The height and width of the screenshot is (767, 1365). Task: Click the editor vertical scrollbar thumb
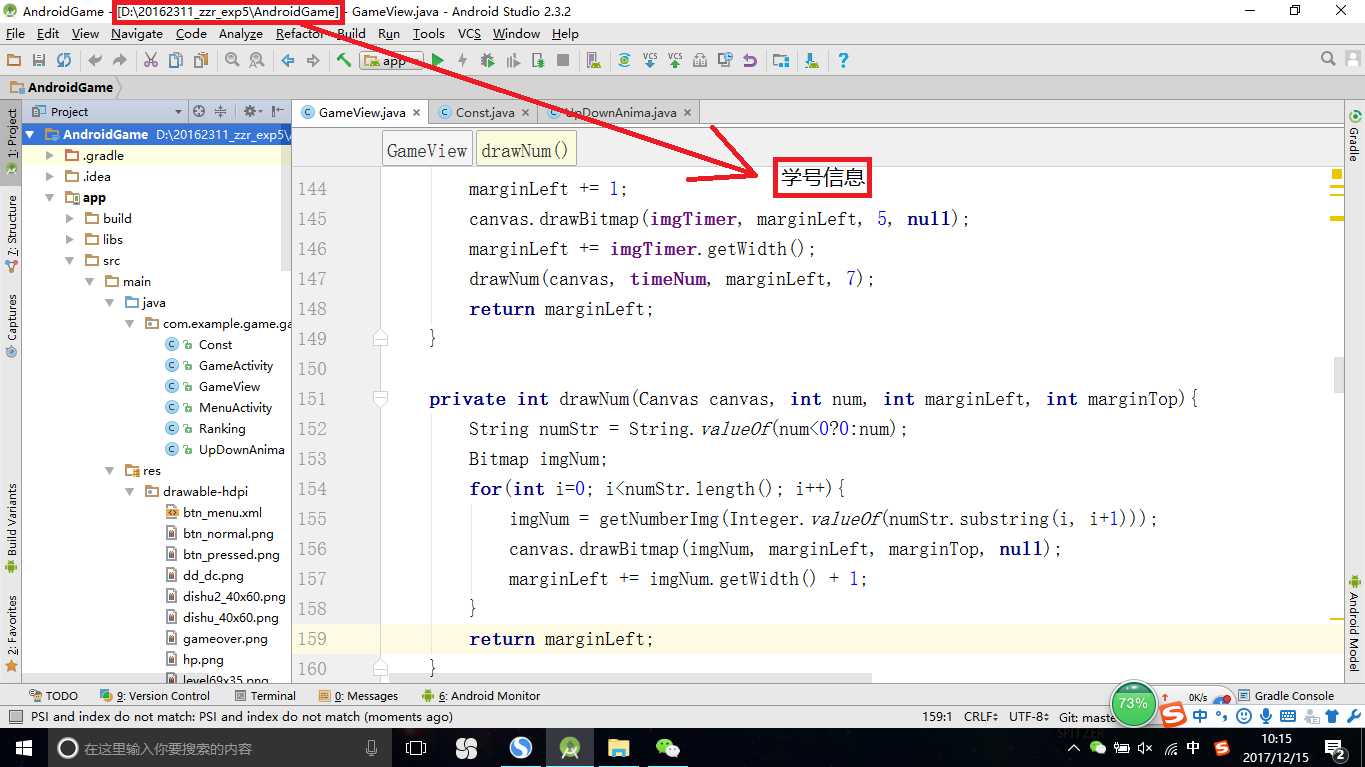pos(1339,374)
